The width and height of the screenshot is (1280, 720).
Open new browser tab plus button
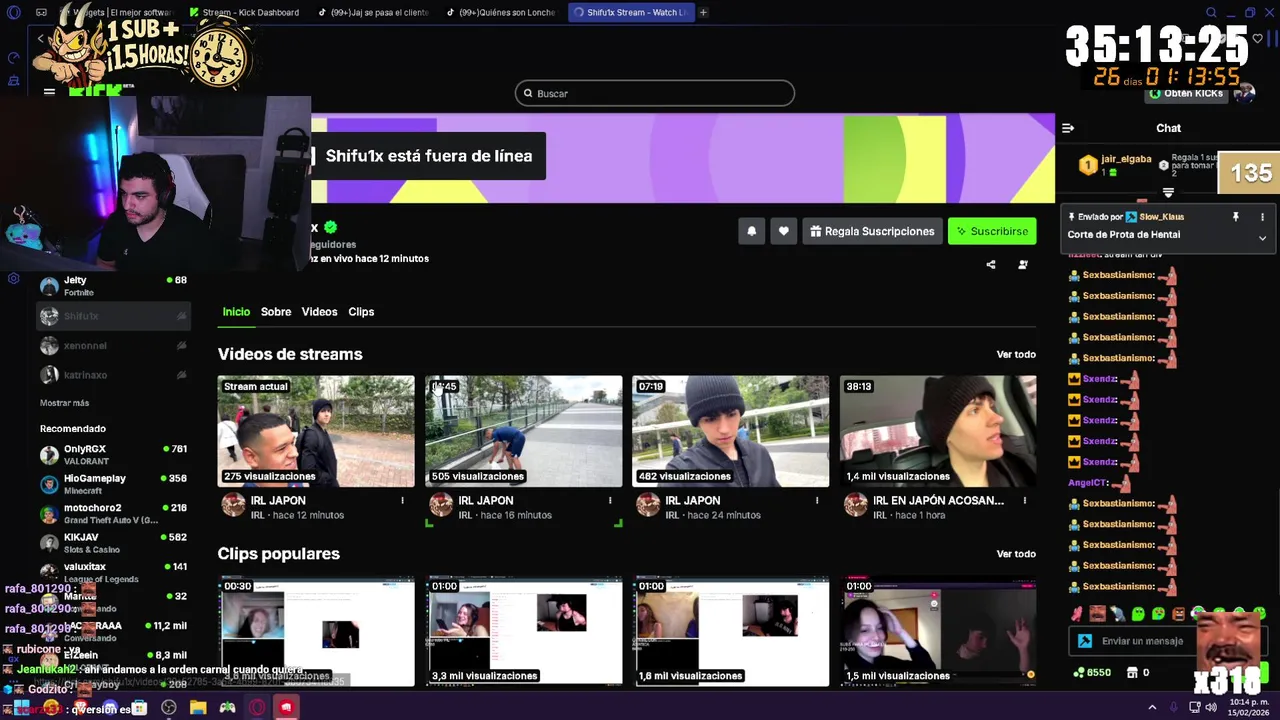pyautogui.click(x=703, y=12)
